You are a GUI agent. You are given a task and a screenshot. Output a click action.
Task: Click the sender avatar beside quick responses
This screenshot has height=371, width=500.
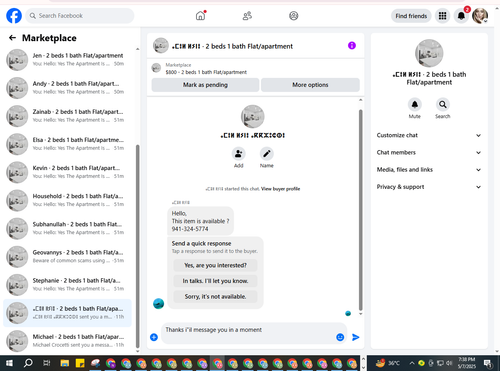pyautogui.click(x=158, y=303)
